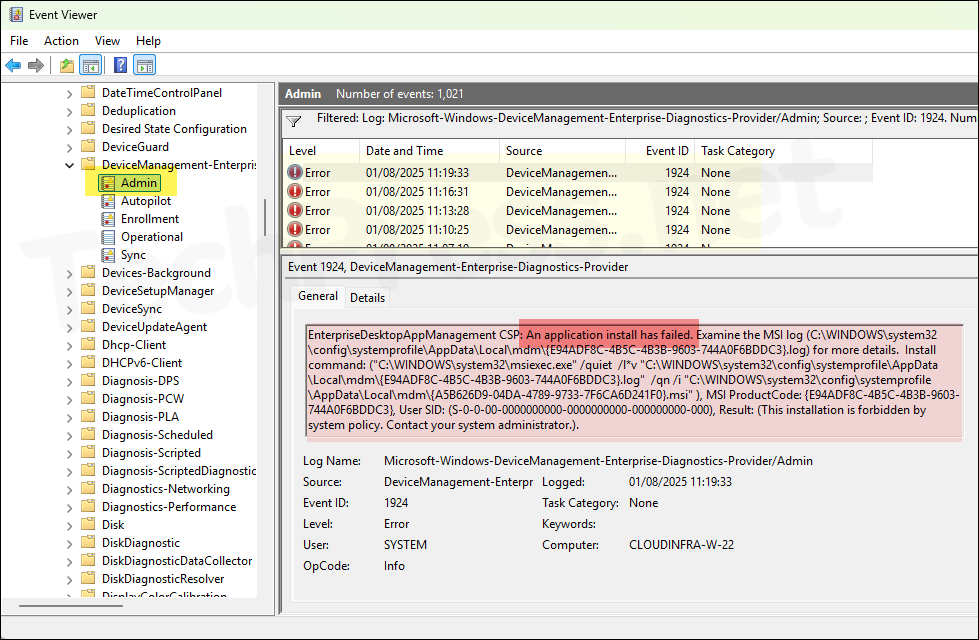Screen dimensions: 979x640
Task: Expand the DateTimeControlPanel node
Action: click(x=69, y=94)
